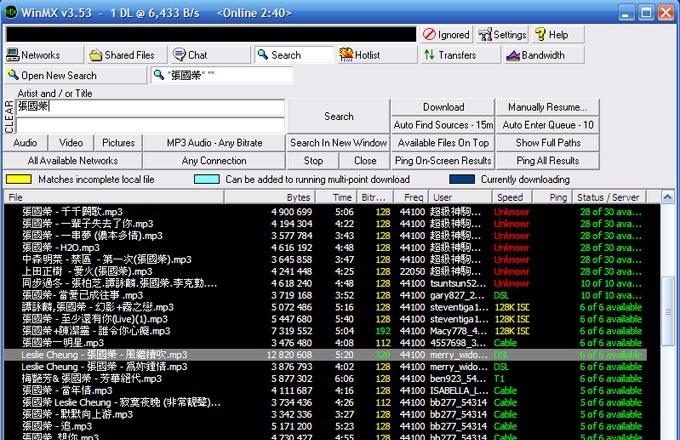Click the Ping All Results button
The width and height of the screenshot is (680, 440).
click(x=547, y=160)
